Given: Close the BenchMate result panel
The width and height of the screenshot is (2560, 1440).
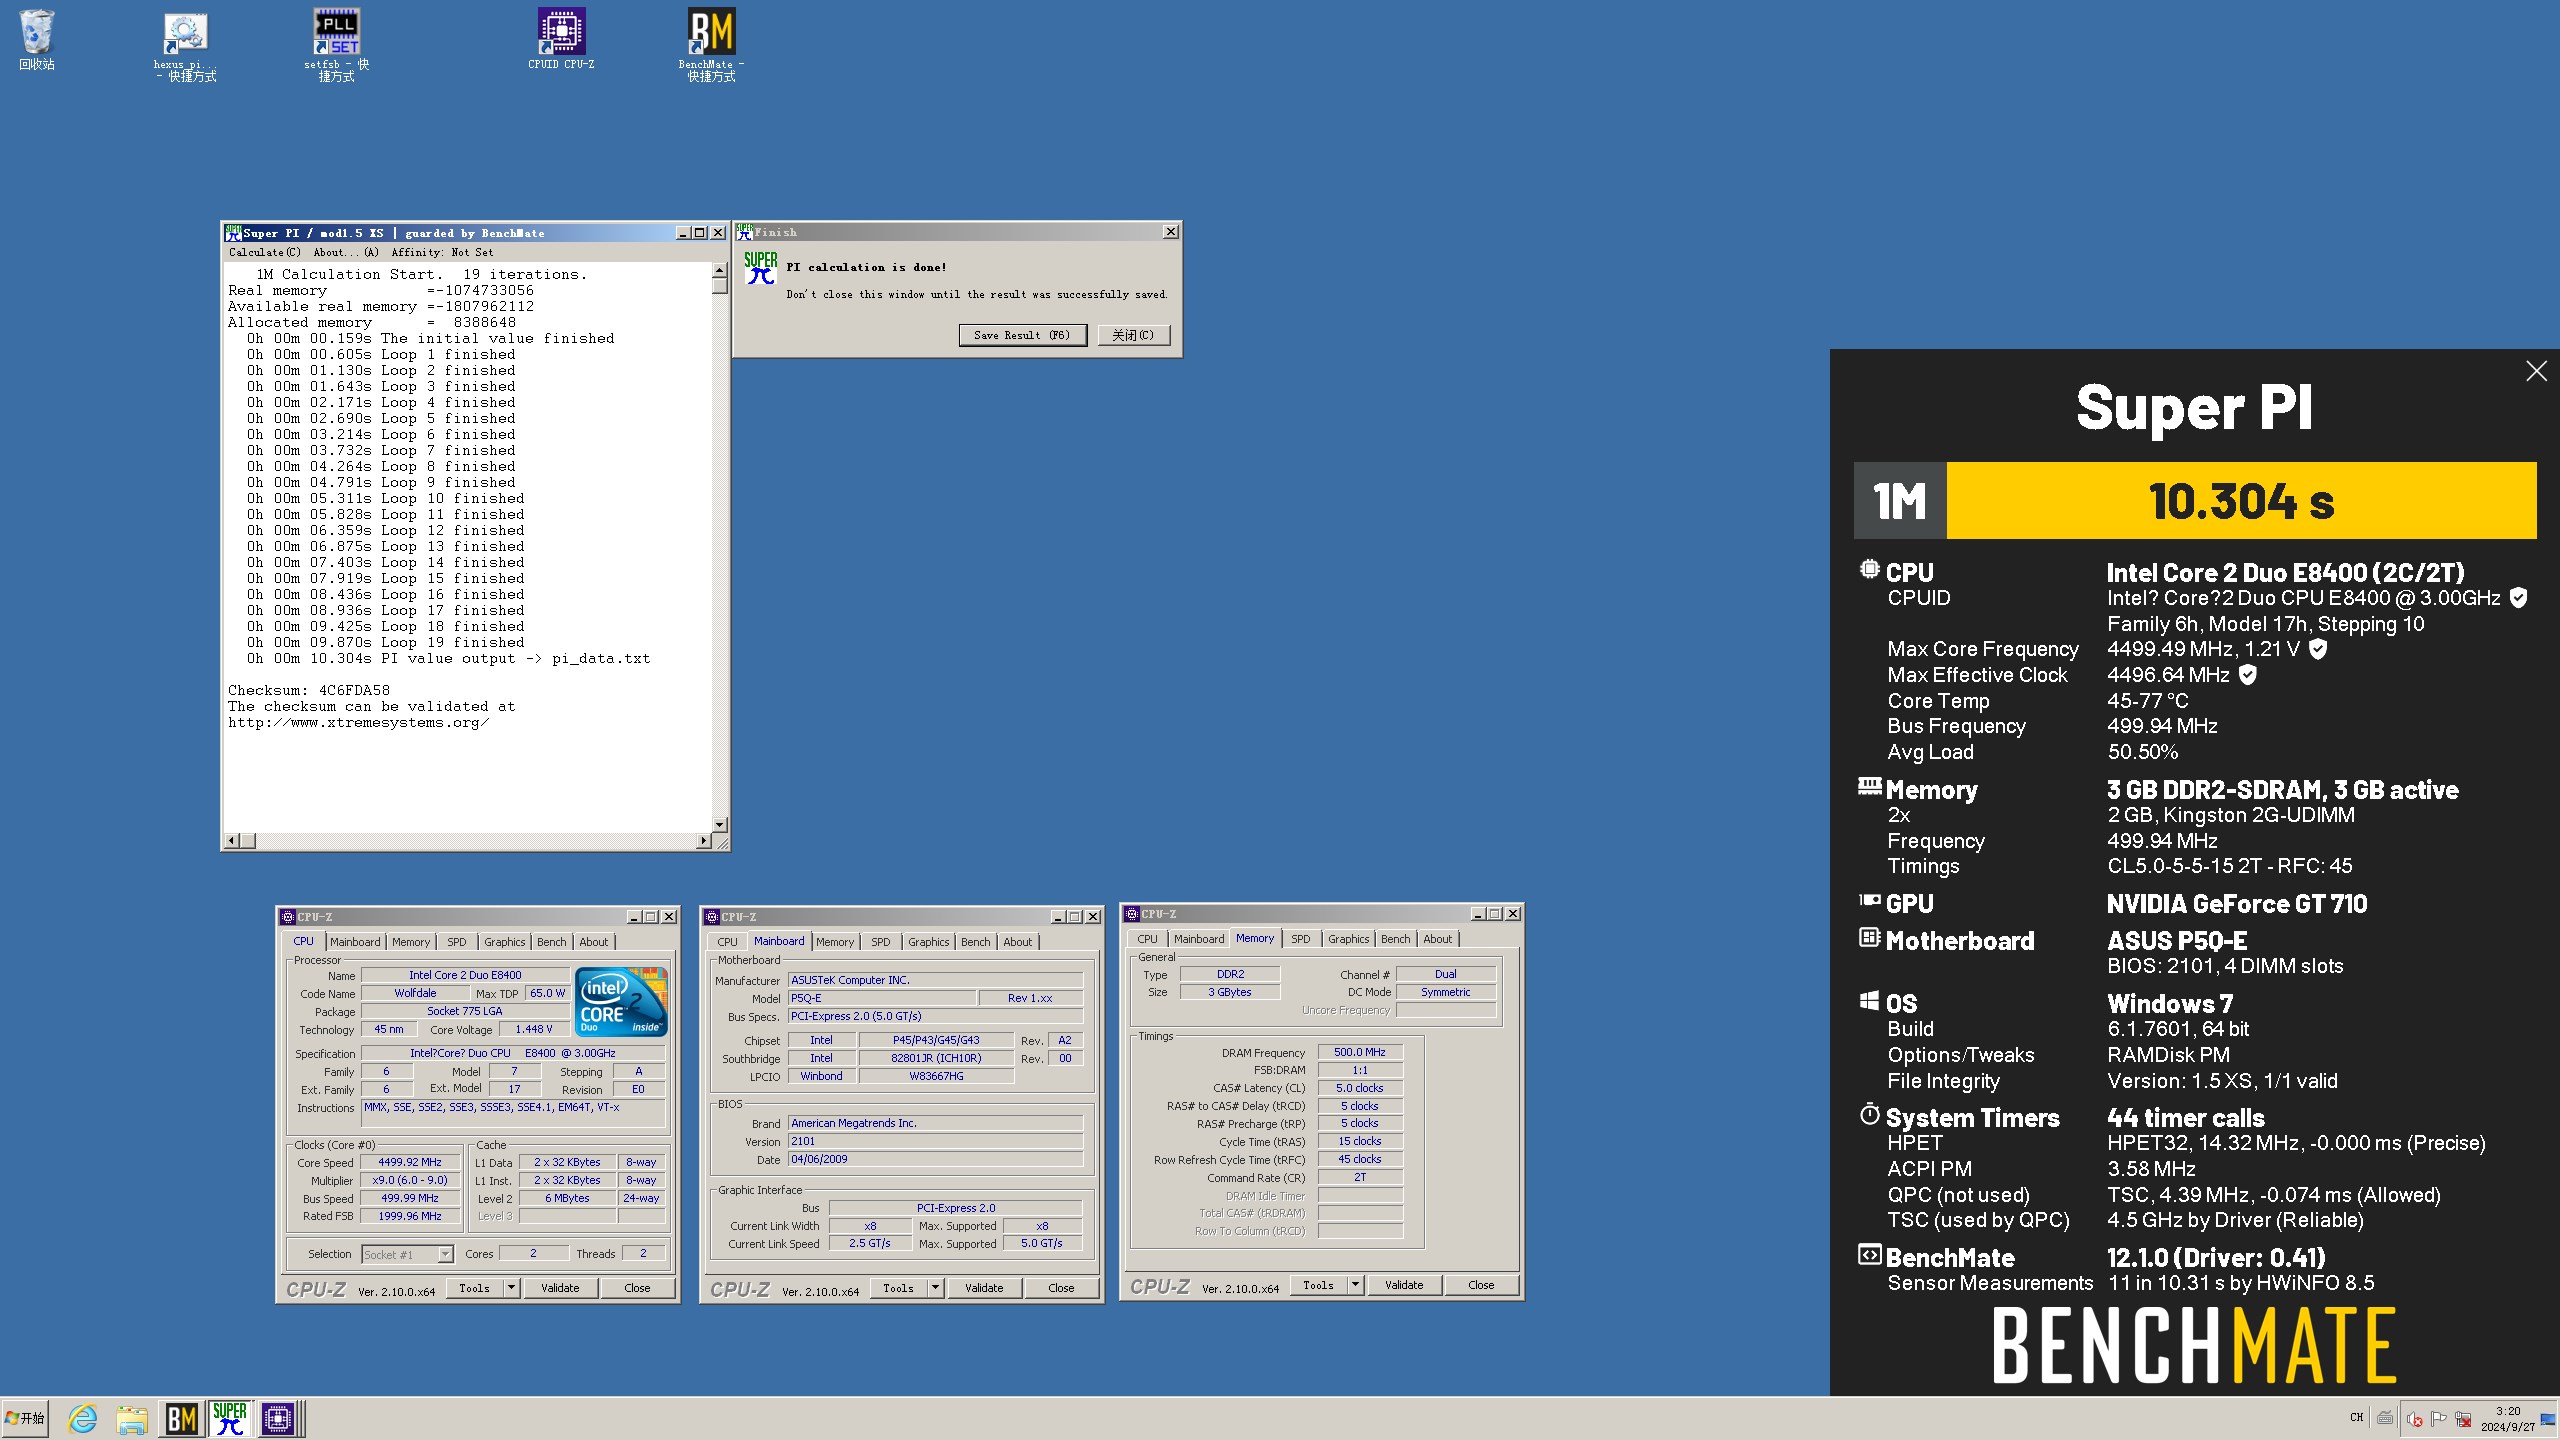Looking at the screenshot, I should pyautogui.click(x=2536, y=371).
